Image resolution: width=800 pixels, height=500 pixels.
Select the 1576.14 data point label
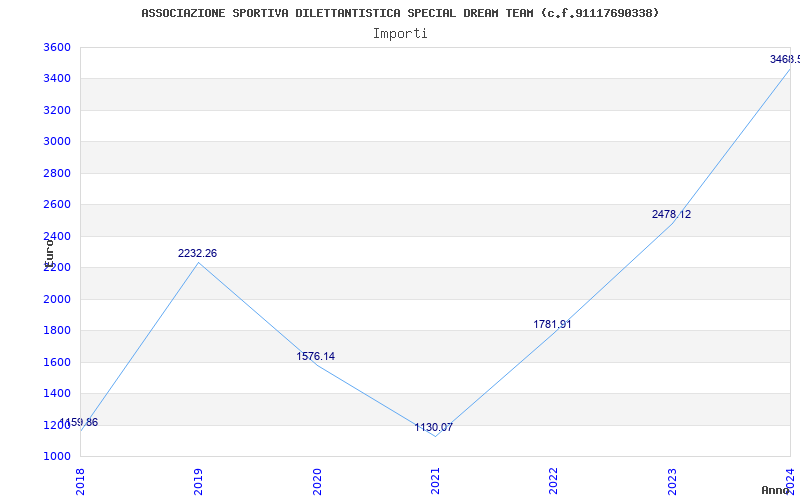click(x=315, y=357)
